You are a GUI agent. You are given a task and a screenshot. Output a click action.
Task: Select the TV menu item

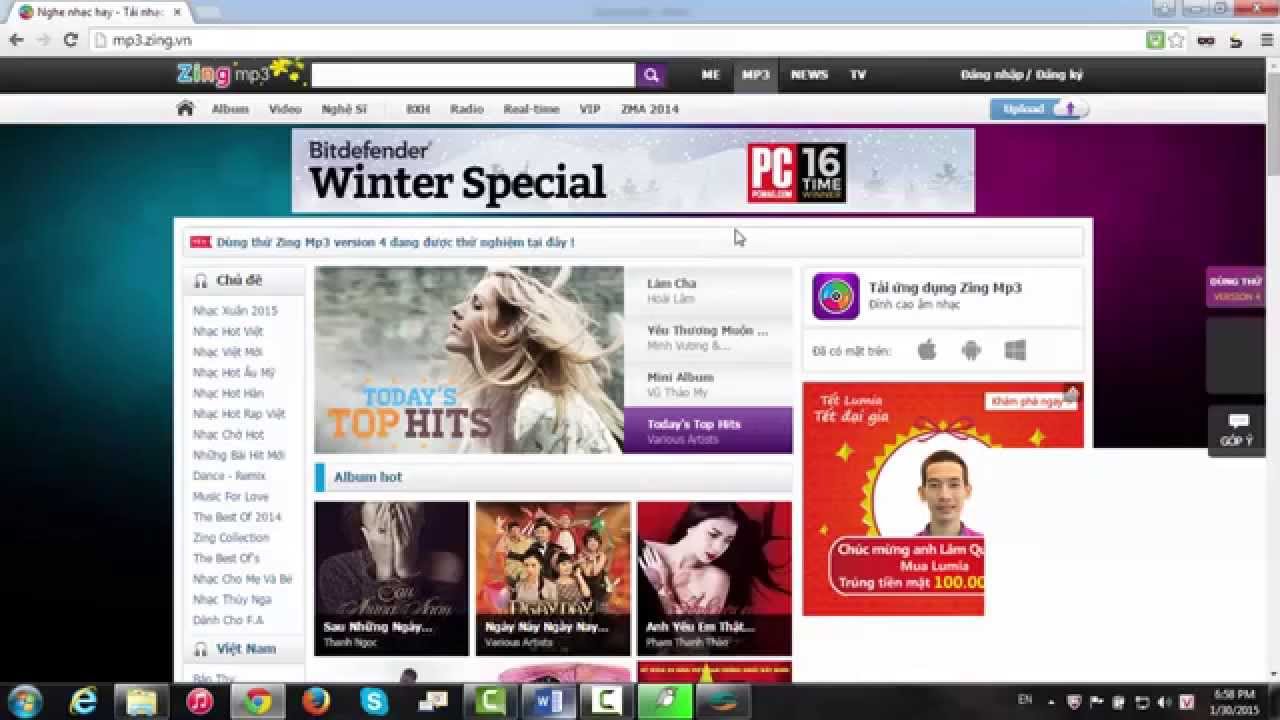coord(858,75)
